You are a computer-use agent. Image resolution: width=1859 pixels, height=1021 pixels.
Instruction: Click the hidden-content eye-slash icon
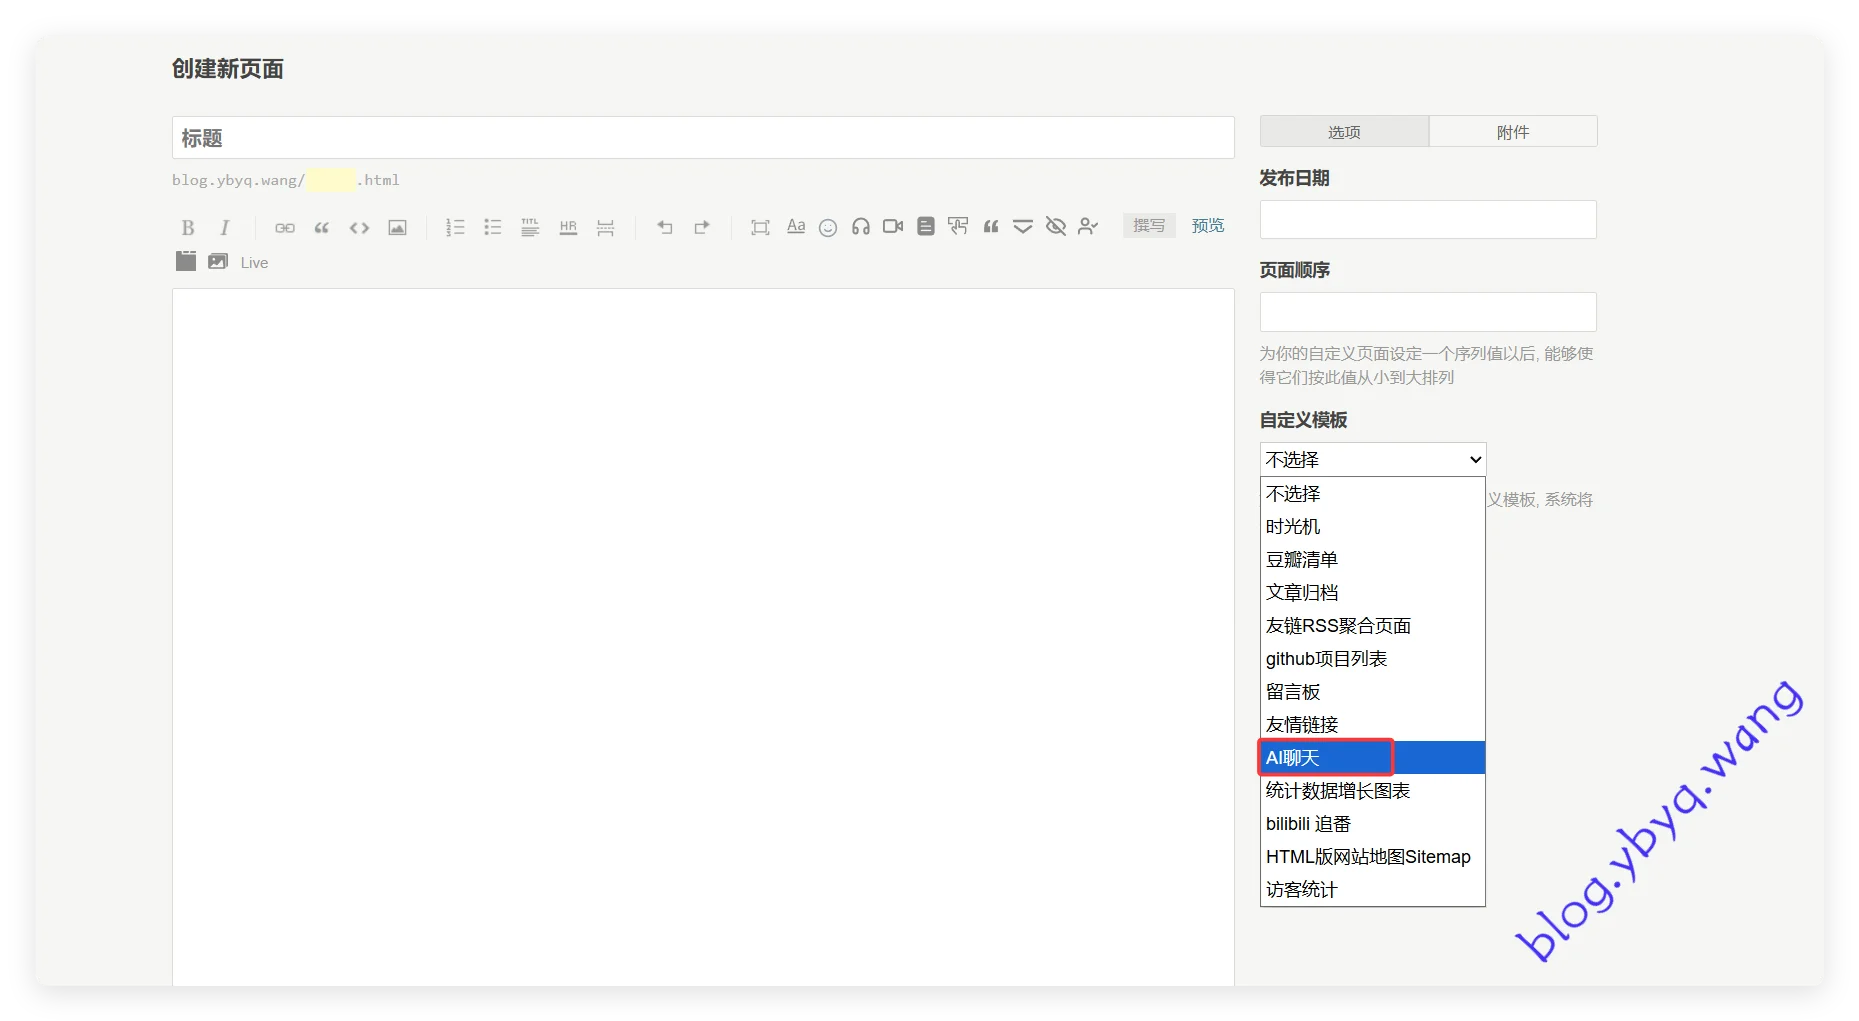coord(1055,227)
